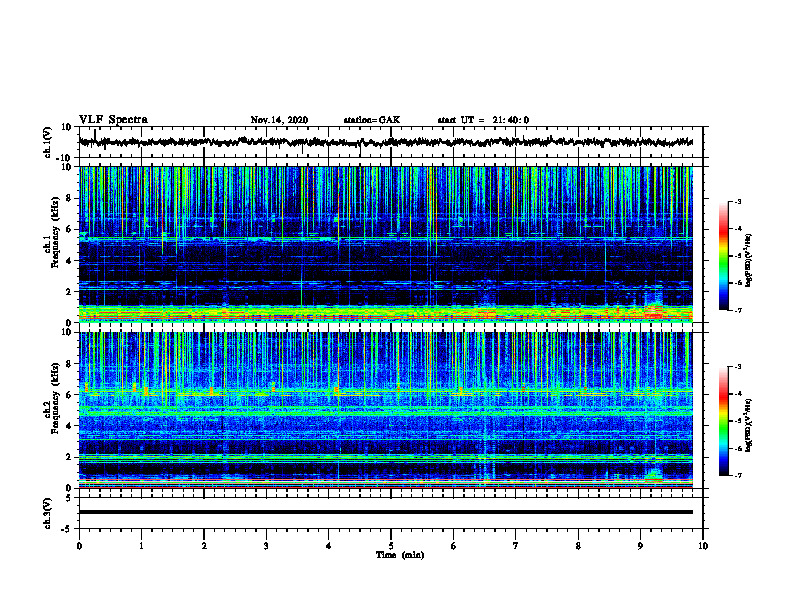The width and height of the screenshot is (792, 612).
Task: Select the "Time (min)" x-axis label
Action: click(400, 555)
